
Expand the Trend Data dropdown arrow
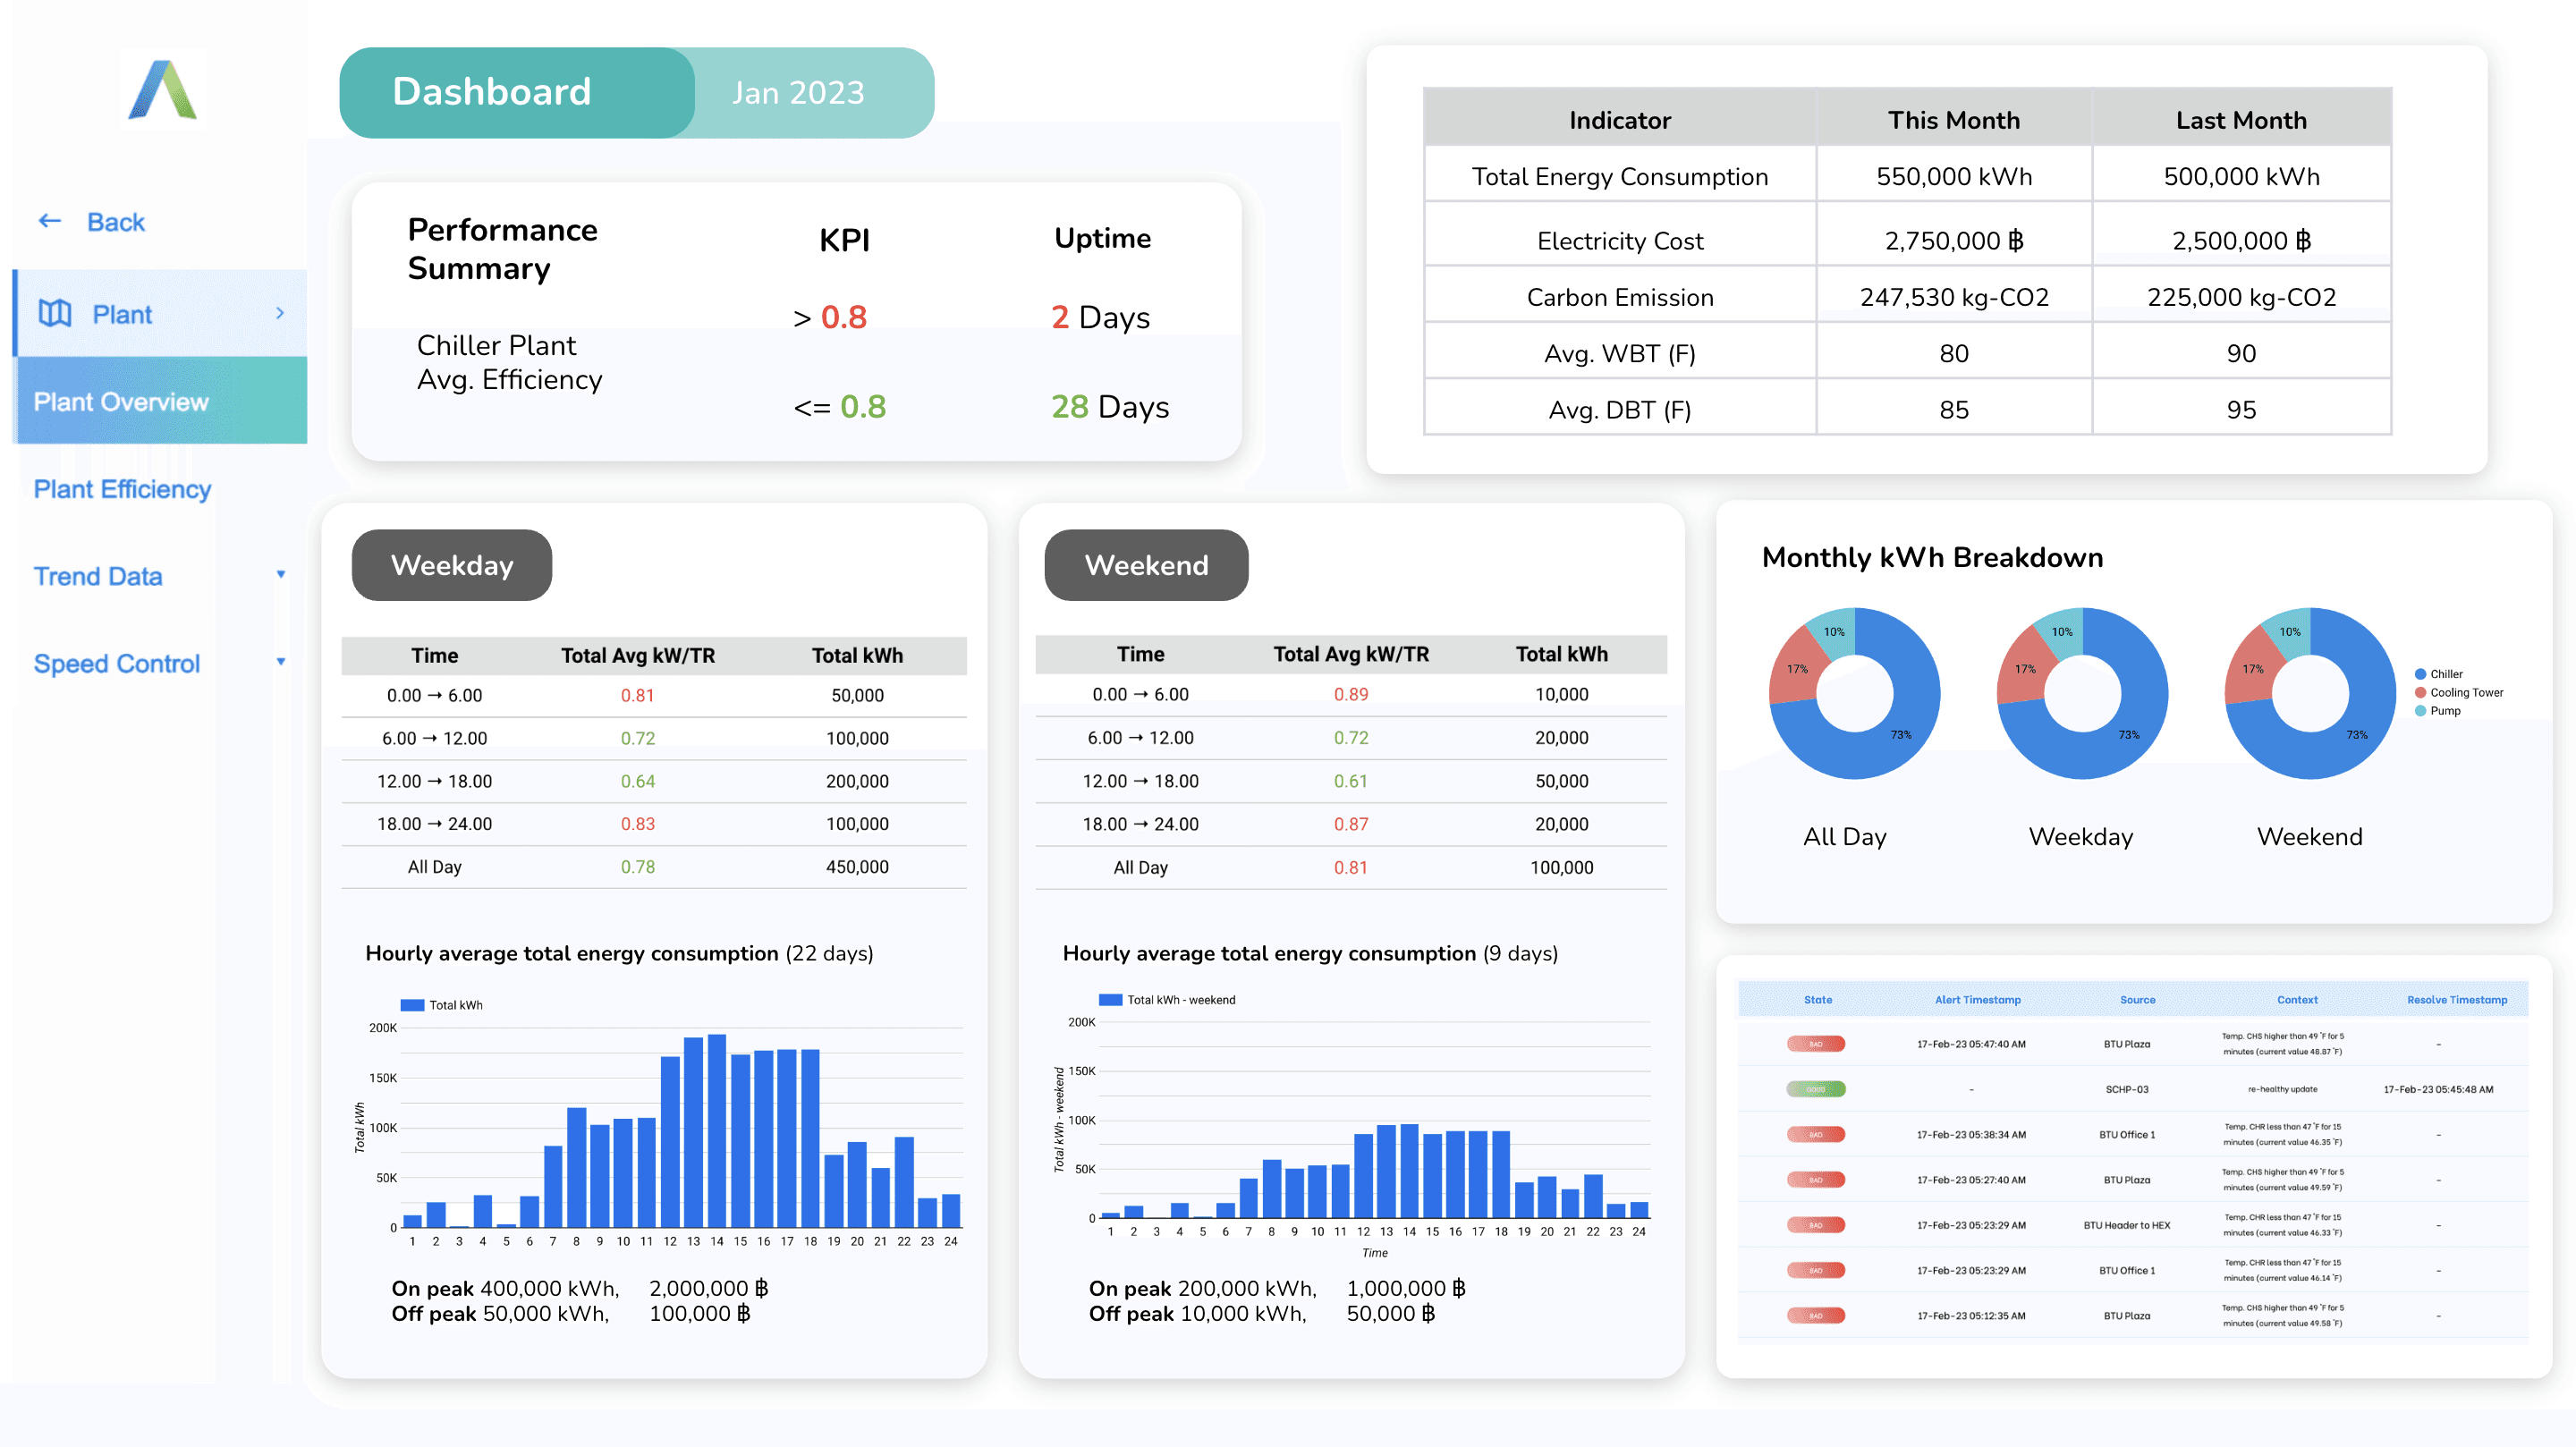[281, 575]
